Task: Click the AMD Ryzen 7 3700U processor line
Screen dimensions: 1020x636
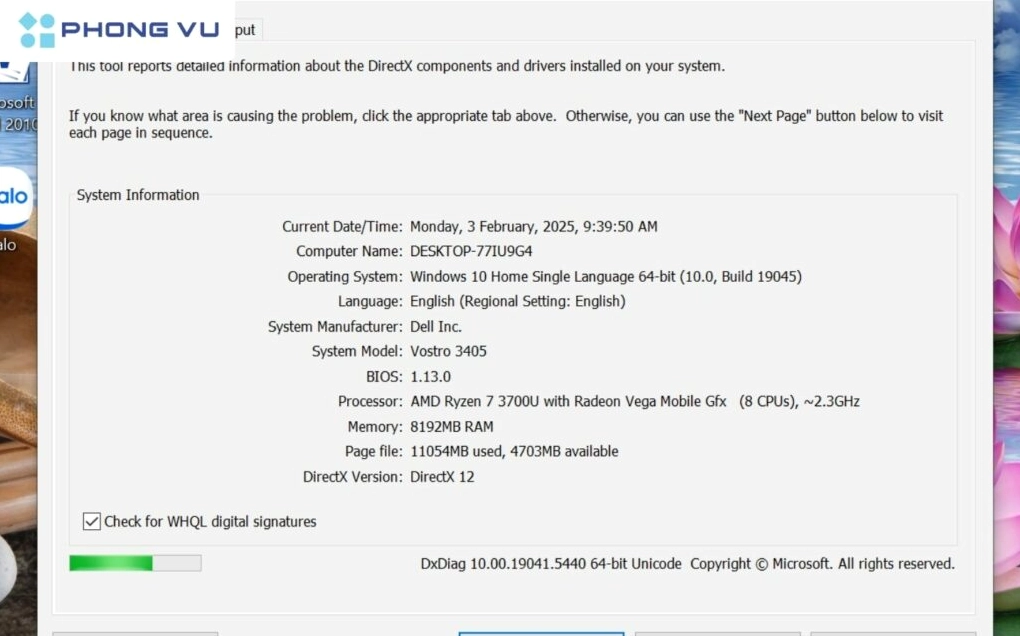Action: tap(634, 401)
